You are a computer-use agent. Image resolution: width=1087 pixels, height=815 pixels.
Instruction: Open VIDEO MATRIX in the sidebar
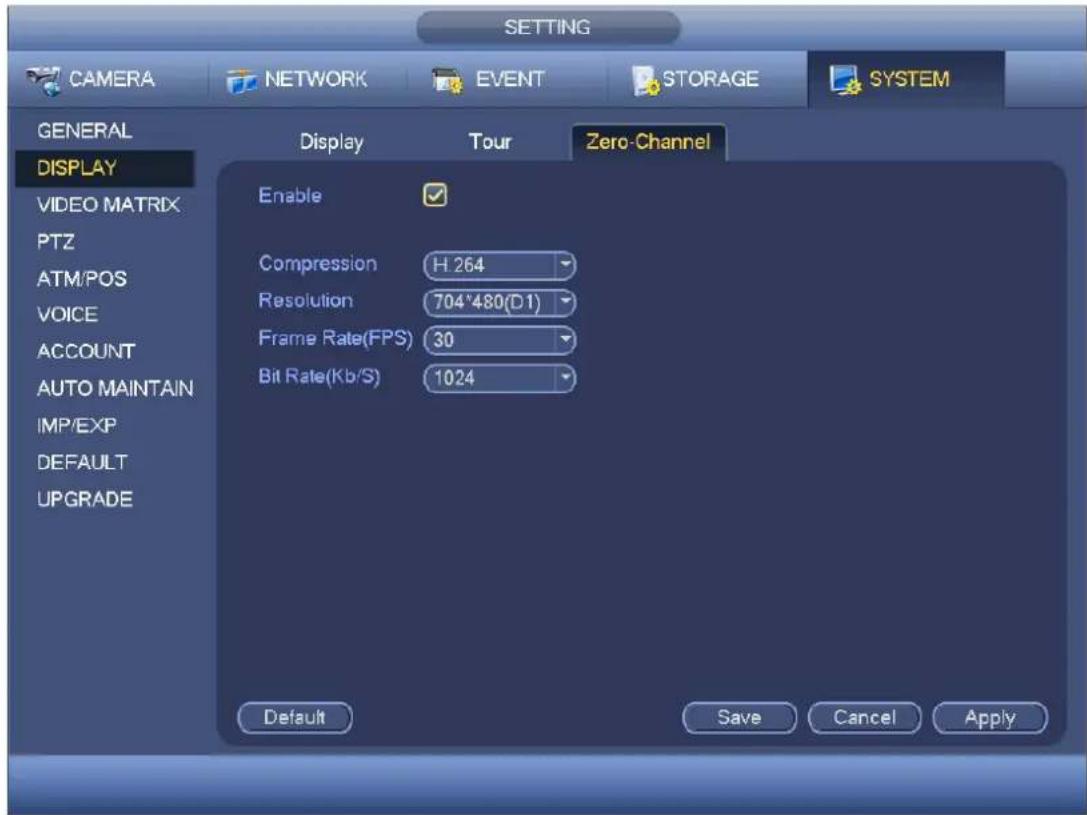click(x=108, y=205)
